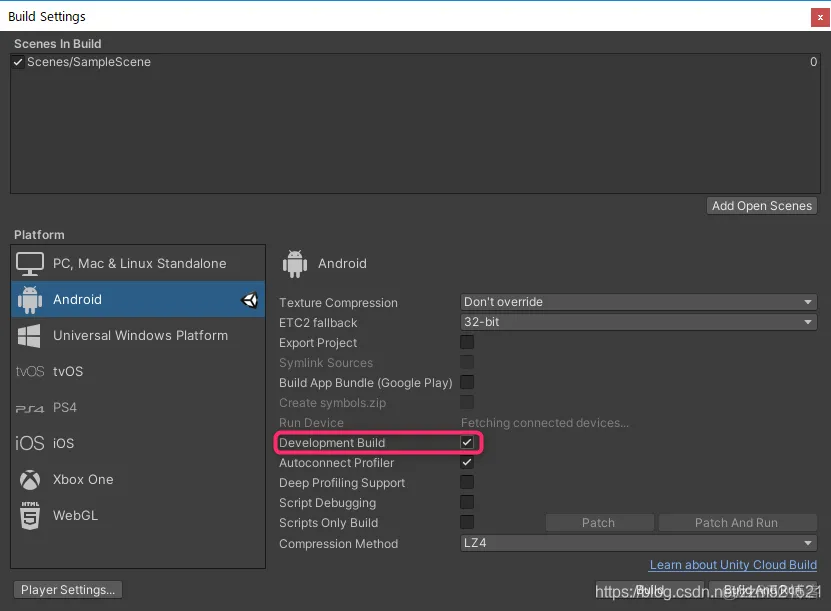Click the Deep Profiling Support label
Screen dimensions: 831x611
pos(342,483)
